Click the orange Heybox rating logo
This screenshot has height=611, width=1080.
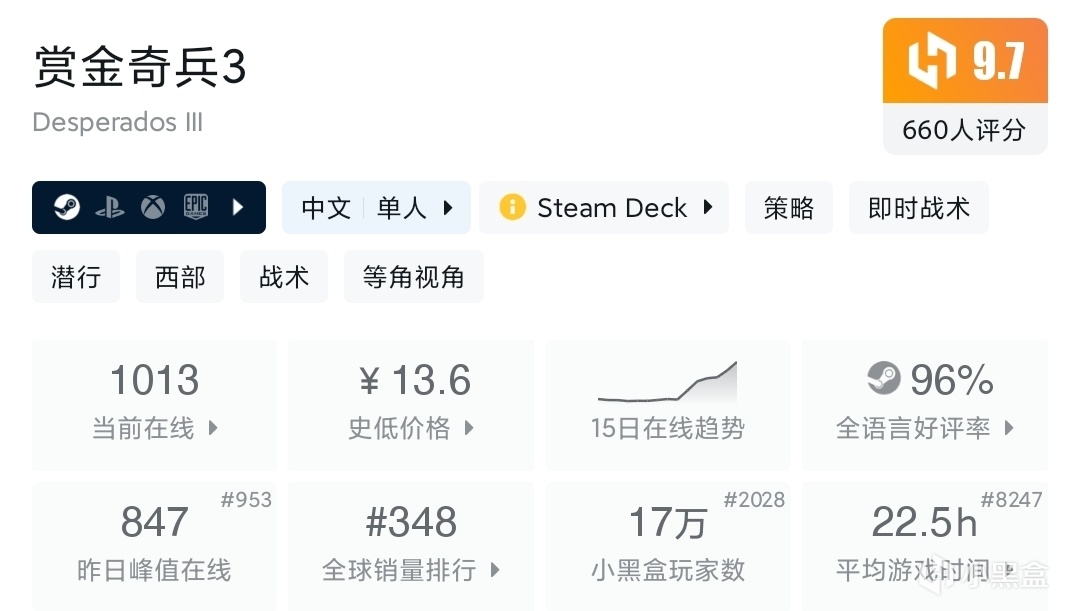934,61
